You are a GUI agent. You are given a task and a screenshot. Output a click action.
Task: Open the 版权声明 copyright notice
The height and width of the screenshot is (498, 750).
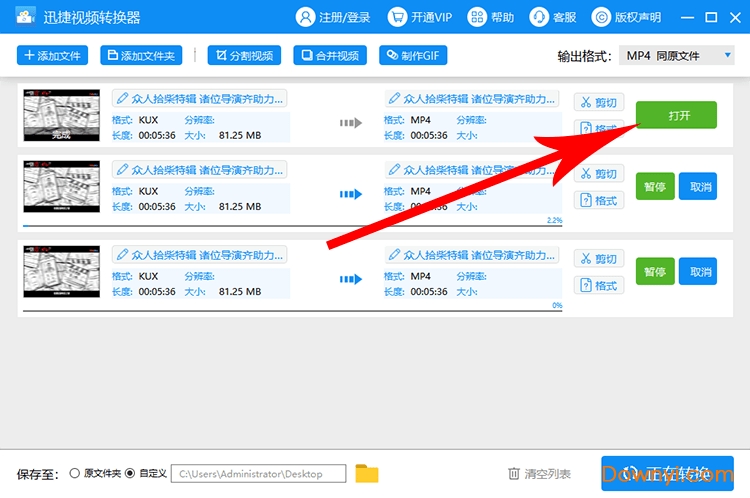tap(626, 17)
